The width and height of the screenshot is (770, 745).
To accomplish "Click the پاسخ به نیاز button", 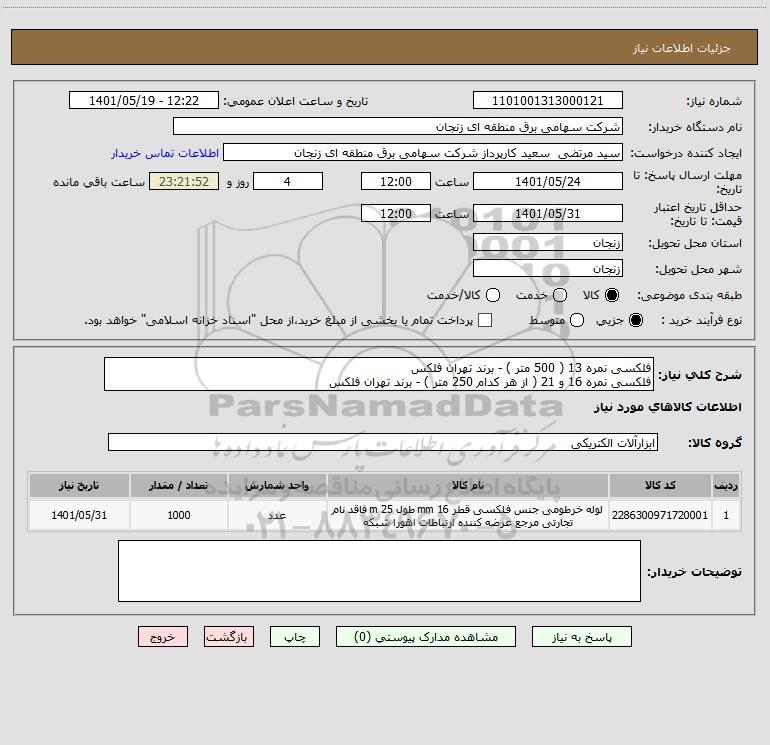I will point(582,637).
